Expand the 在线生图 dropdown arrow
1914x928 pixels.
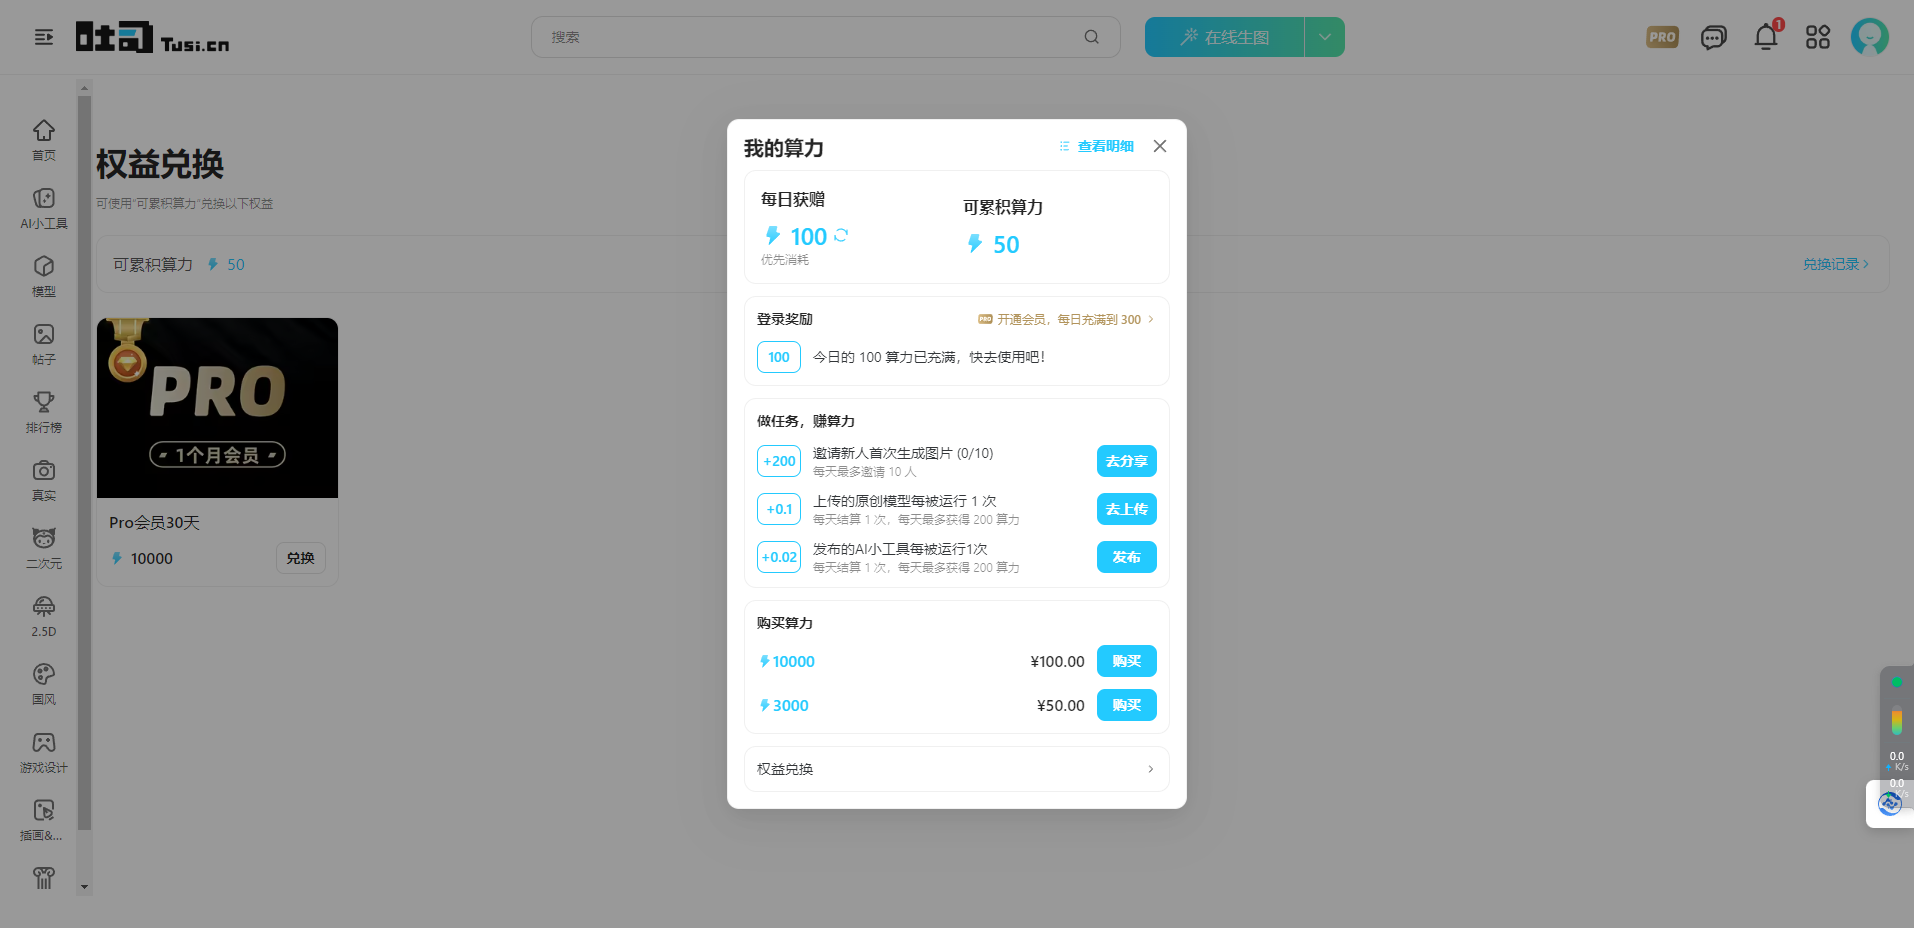(x=1324, y=36)
